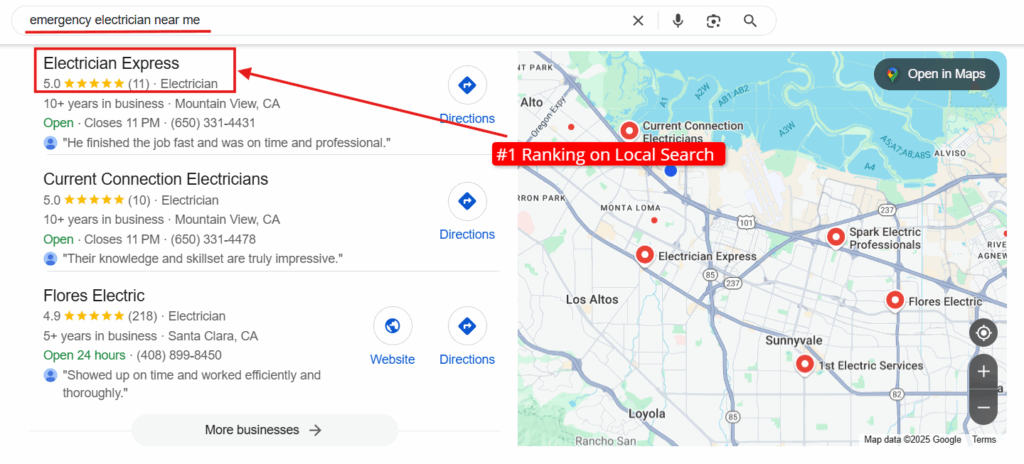Viewport: 1024px width, 464px height.
Task: Open the review 'He finished the job fast'
Action: click(226, 142)
